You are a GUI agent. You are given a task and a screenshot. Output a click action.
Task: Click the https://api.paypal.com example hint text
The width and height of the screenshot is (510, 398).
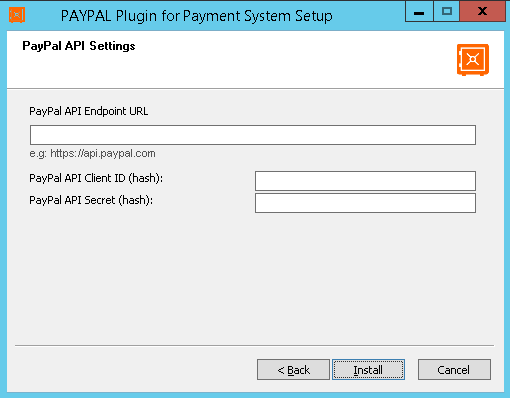pyautogui.click(x=103, y=153)
